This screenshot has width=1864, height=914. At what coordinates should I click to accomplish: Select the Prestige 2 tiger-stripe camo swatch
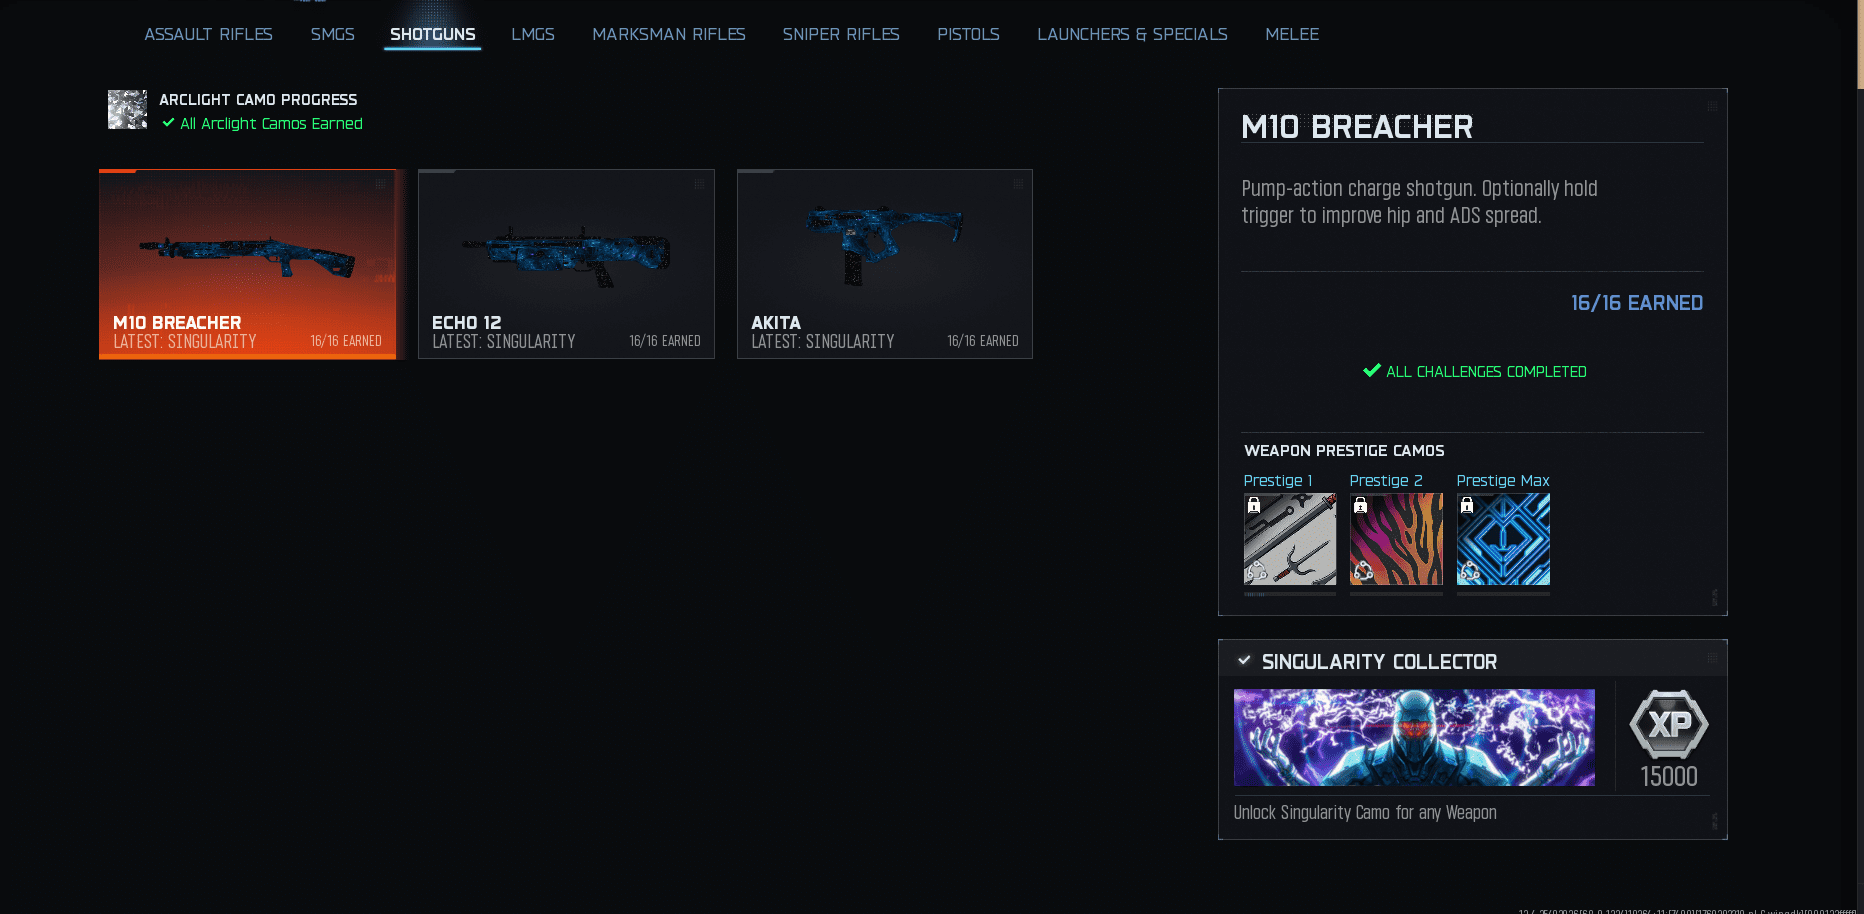(1396, 540)
